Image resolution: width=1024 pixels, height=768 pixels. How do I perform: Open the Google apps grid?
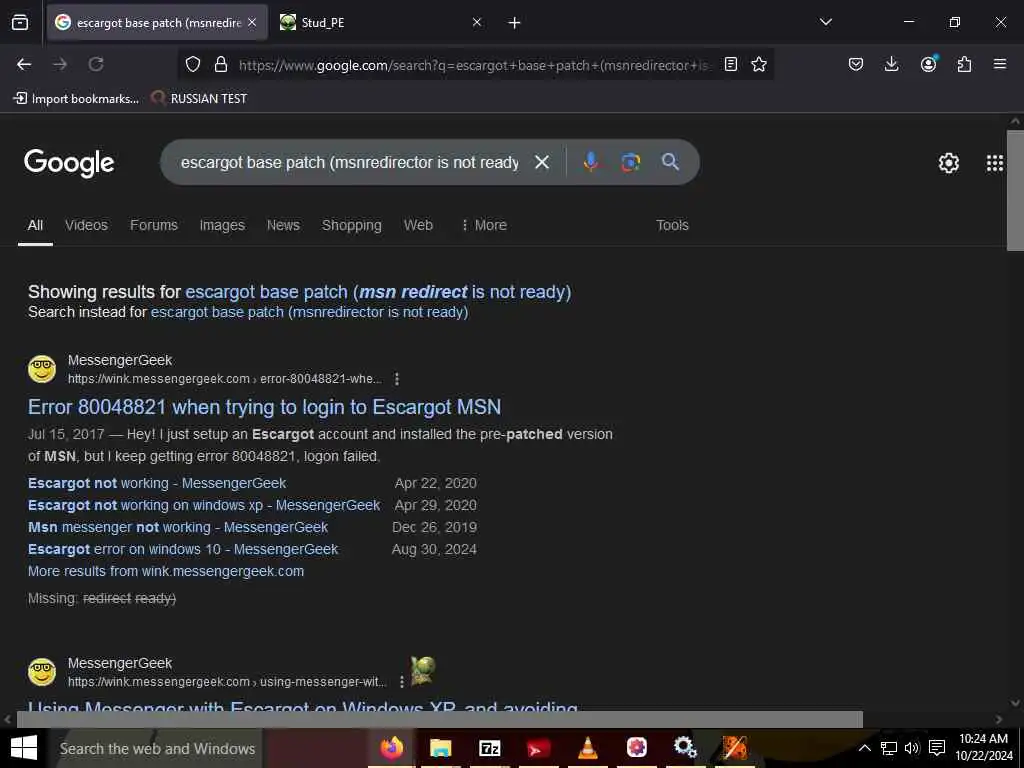coord(995,163)
